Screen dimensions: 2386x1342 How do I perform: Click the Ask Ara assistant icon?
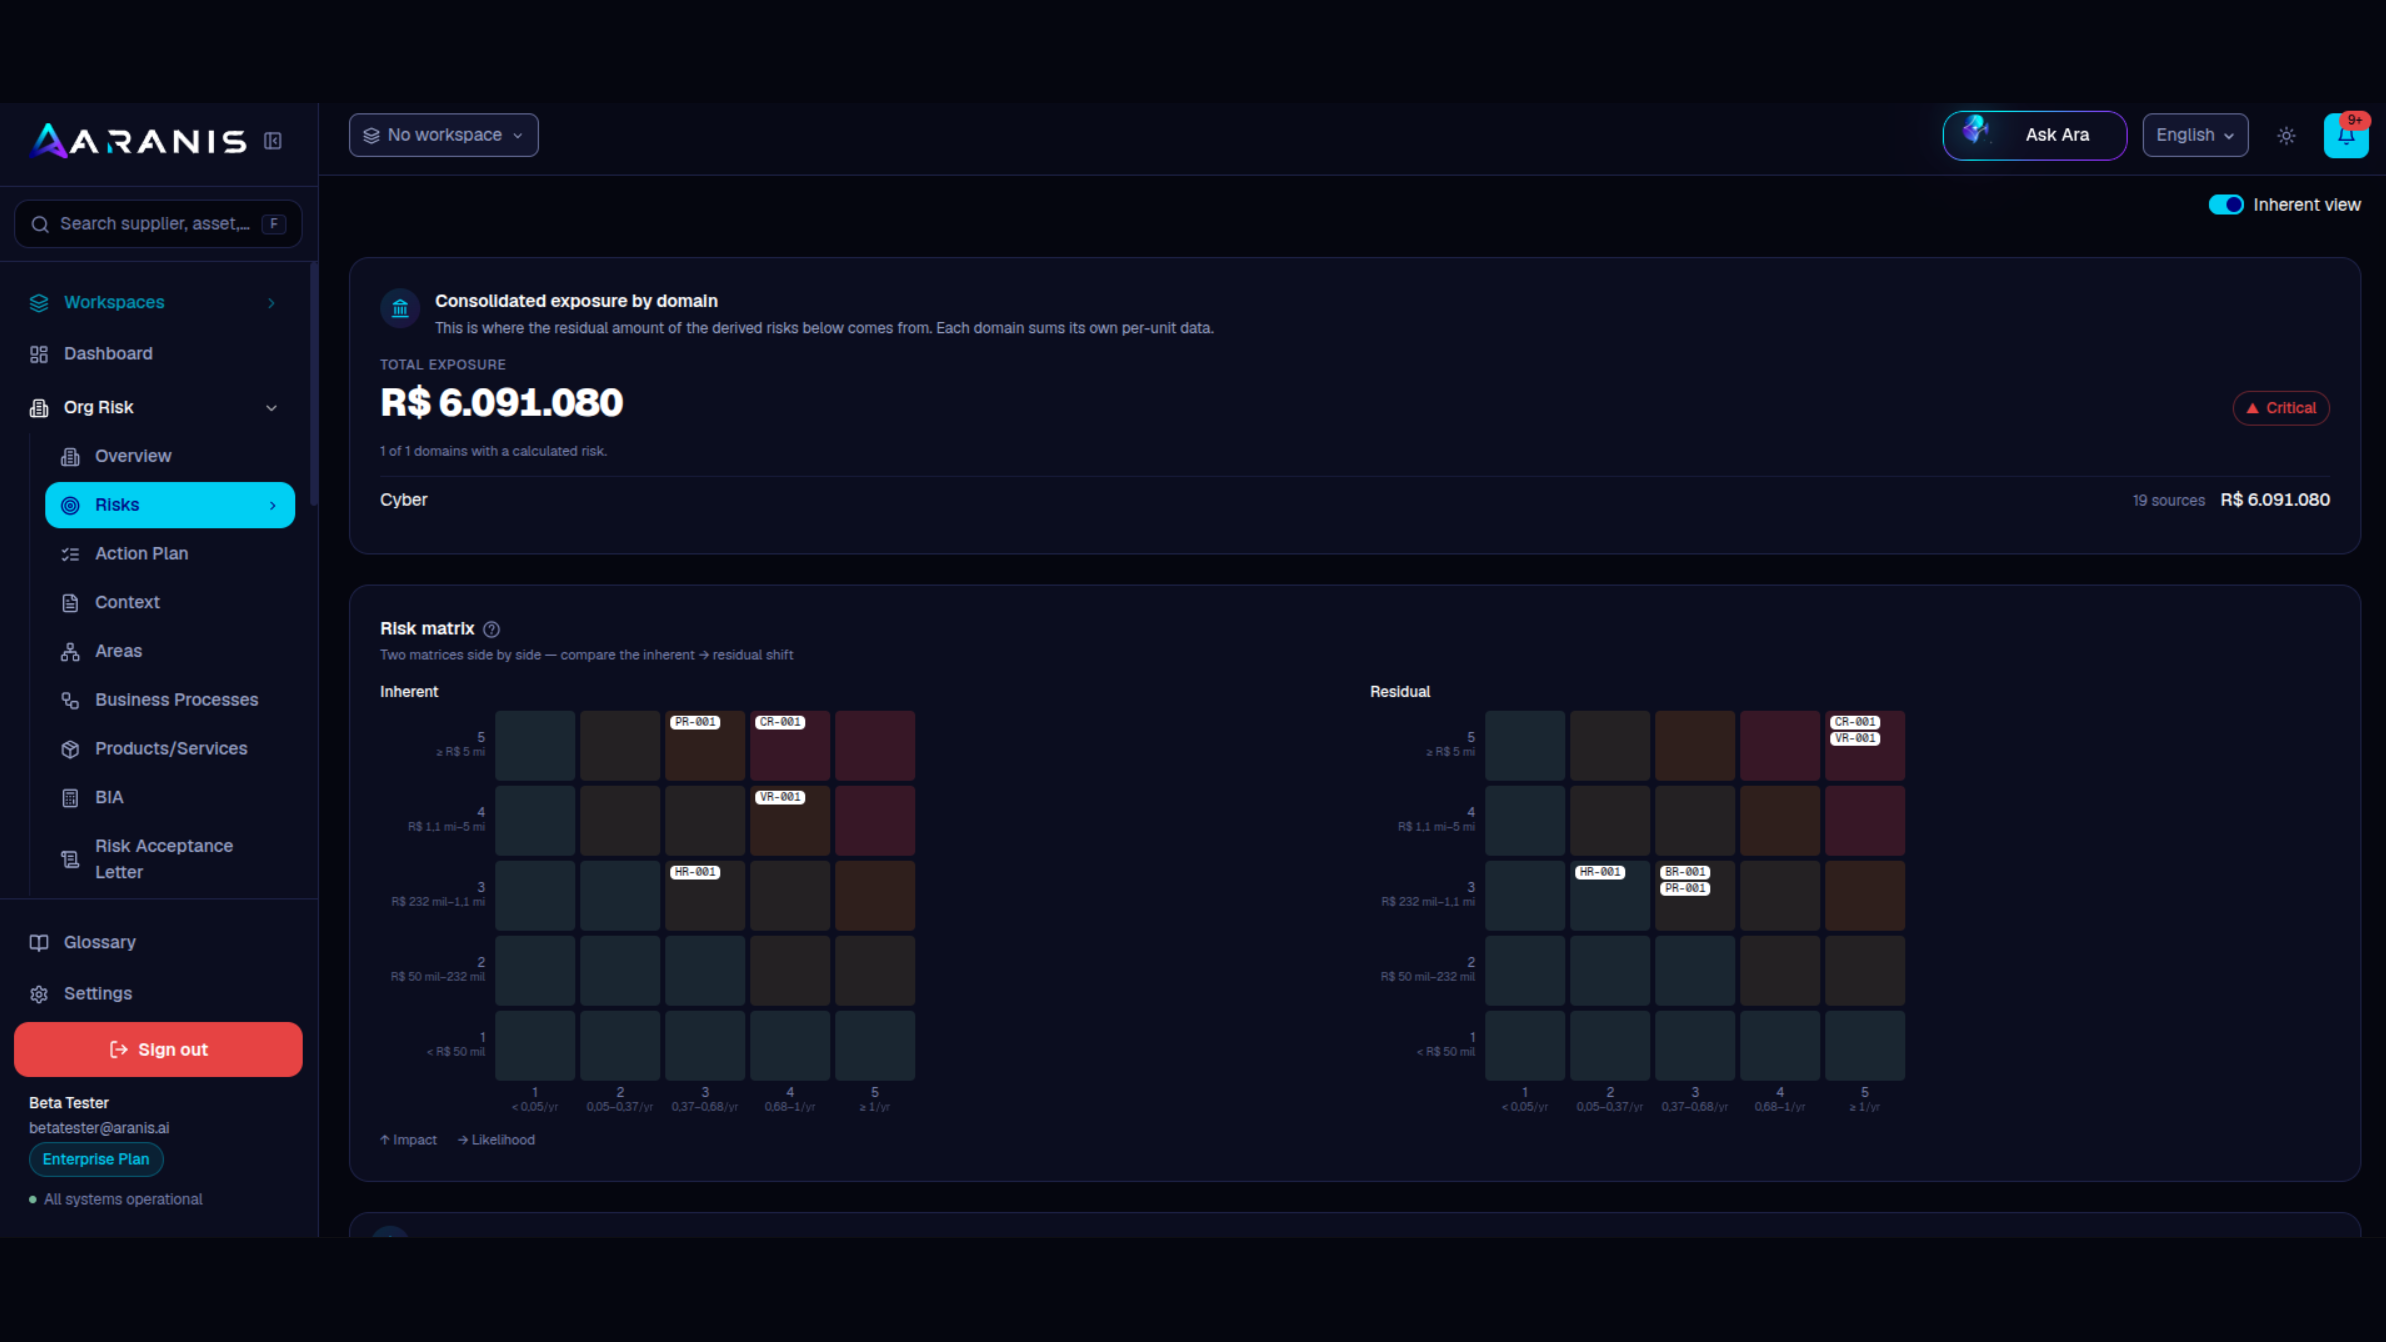pos(1975,133)
